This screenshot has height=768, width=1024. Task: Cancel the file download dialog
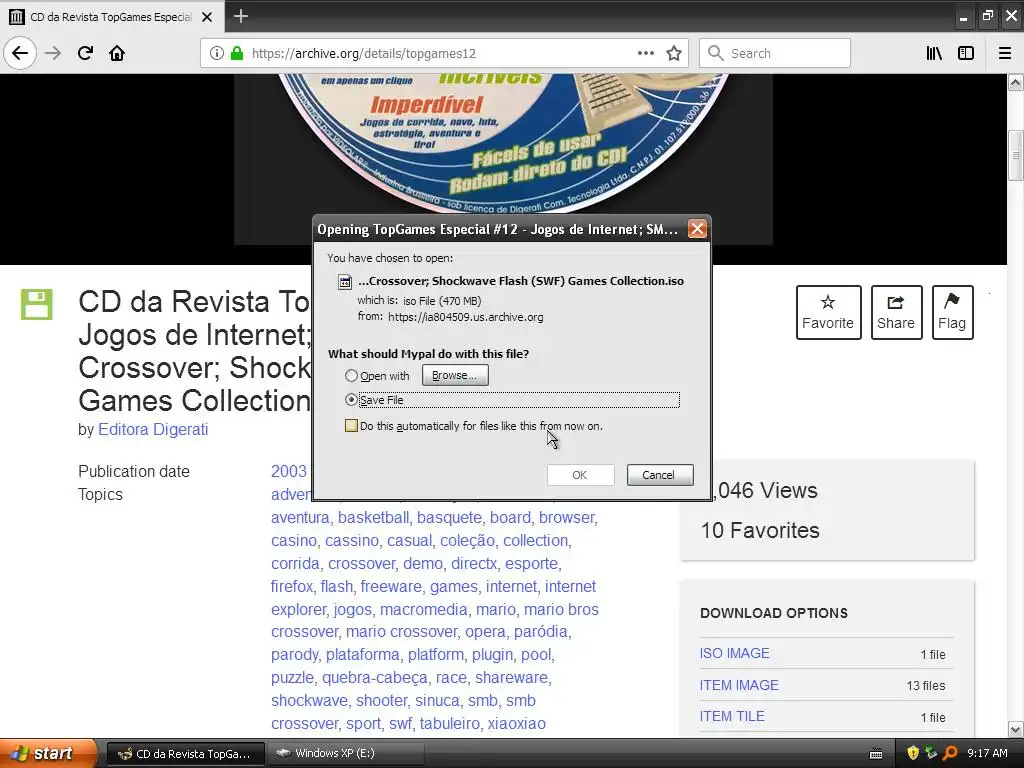coord(660,475)
